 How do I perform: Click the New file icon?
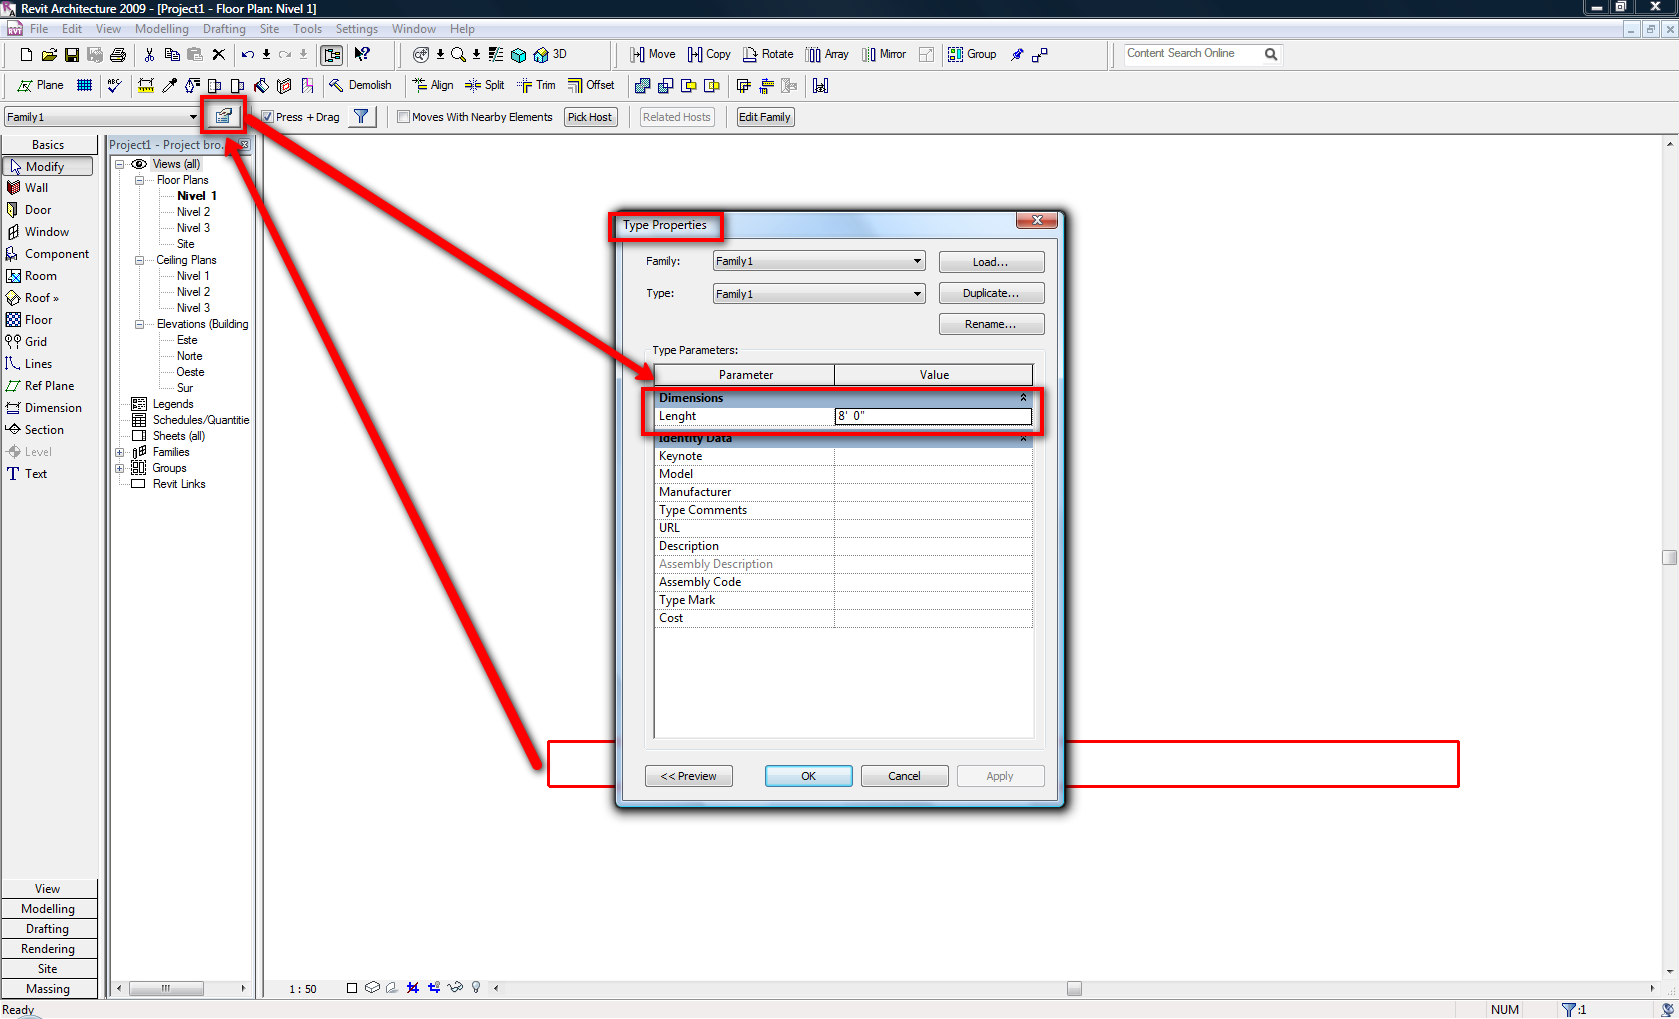pyautogui.click(x=27, y=55)
